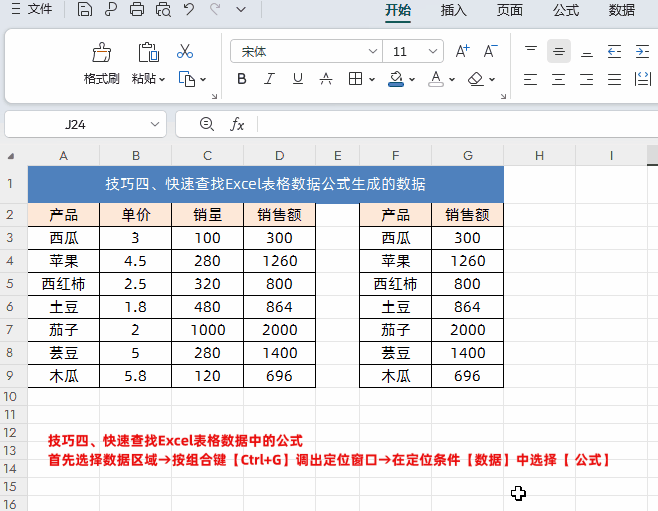Select the title cell 技巧四、快速查找Excel表格数据公式生成的数据
Screen dimensions: 658x511
click(x=266, y=184)
